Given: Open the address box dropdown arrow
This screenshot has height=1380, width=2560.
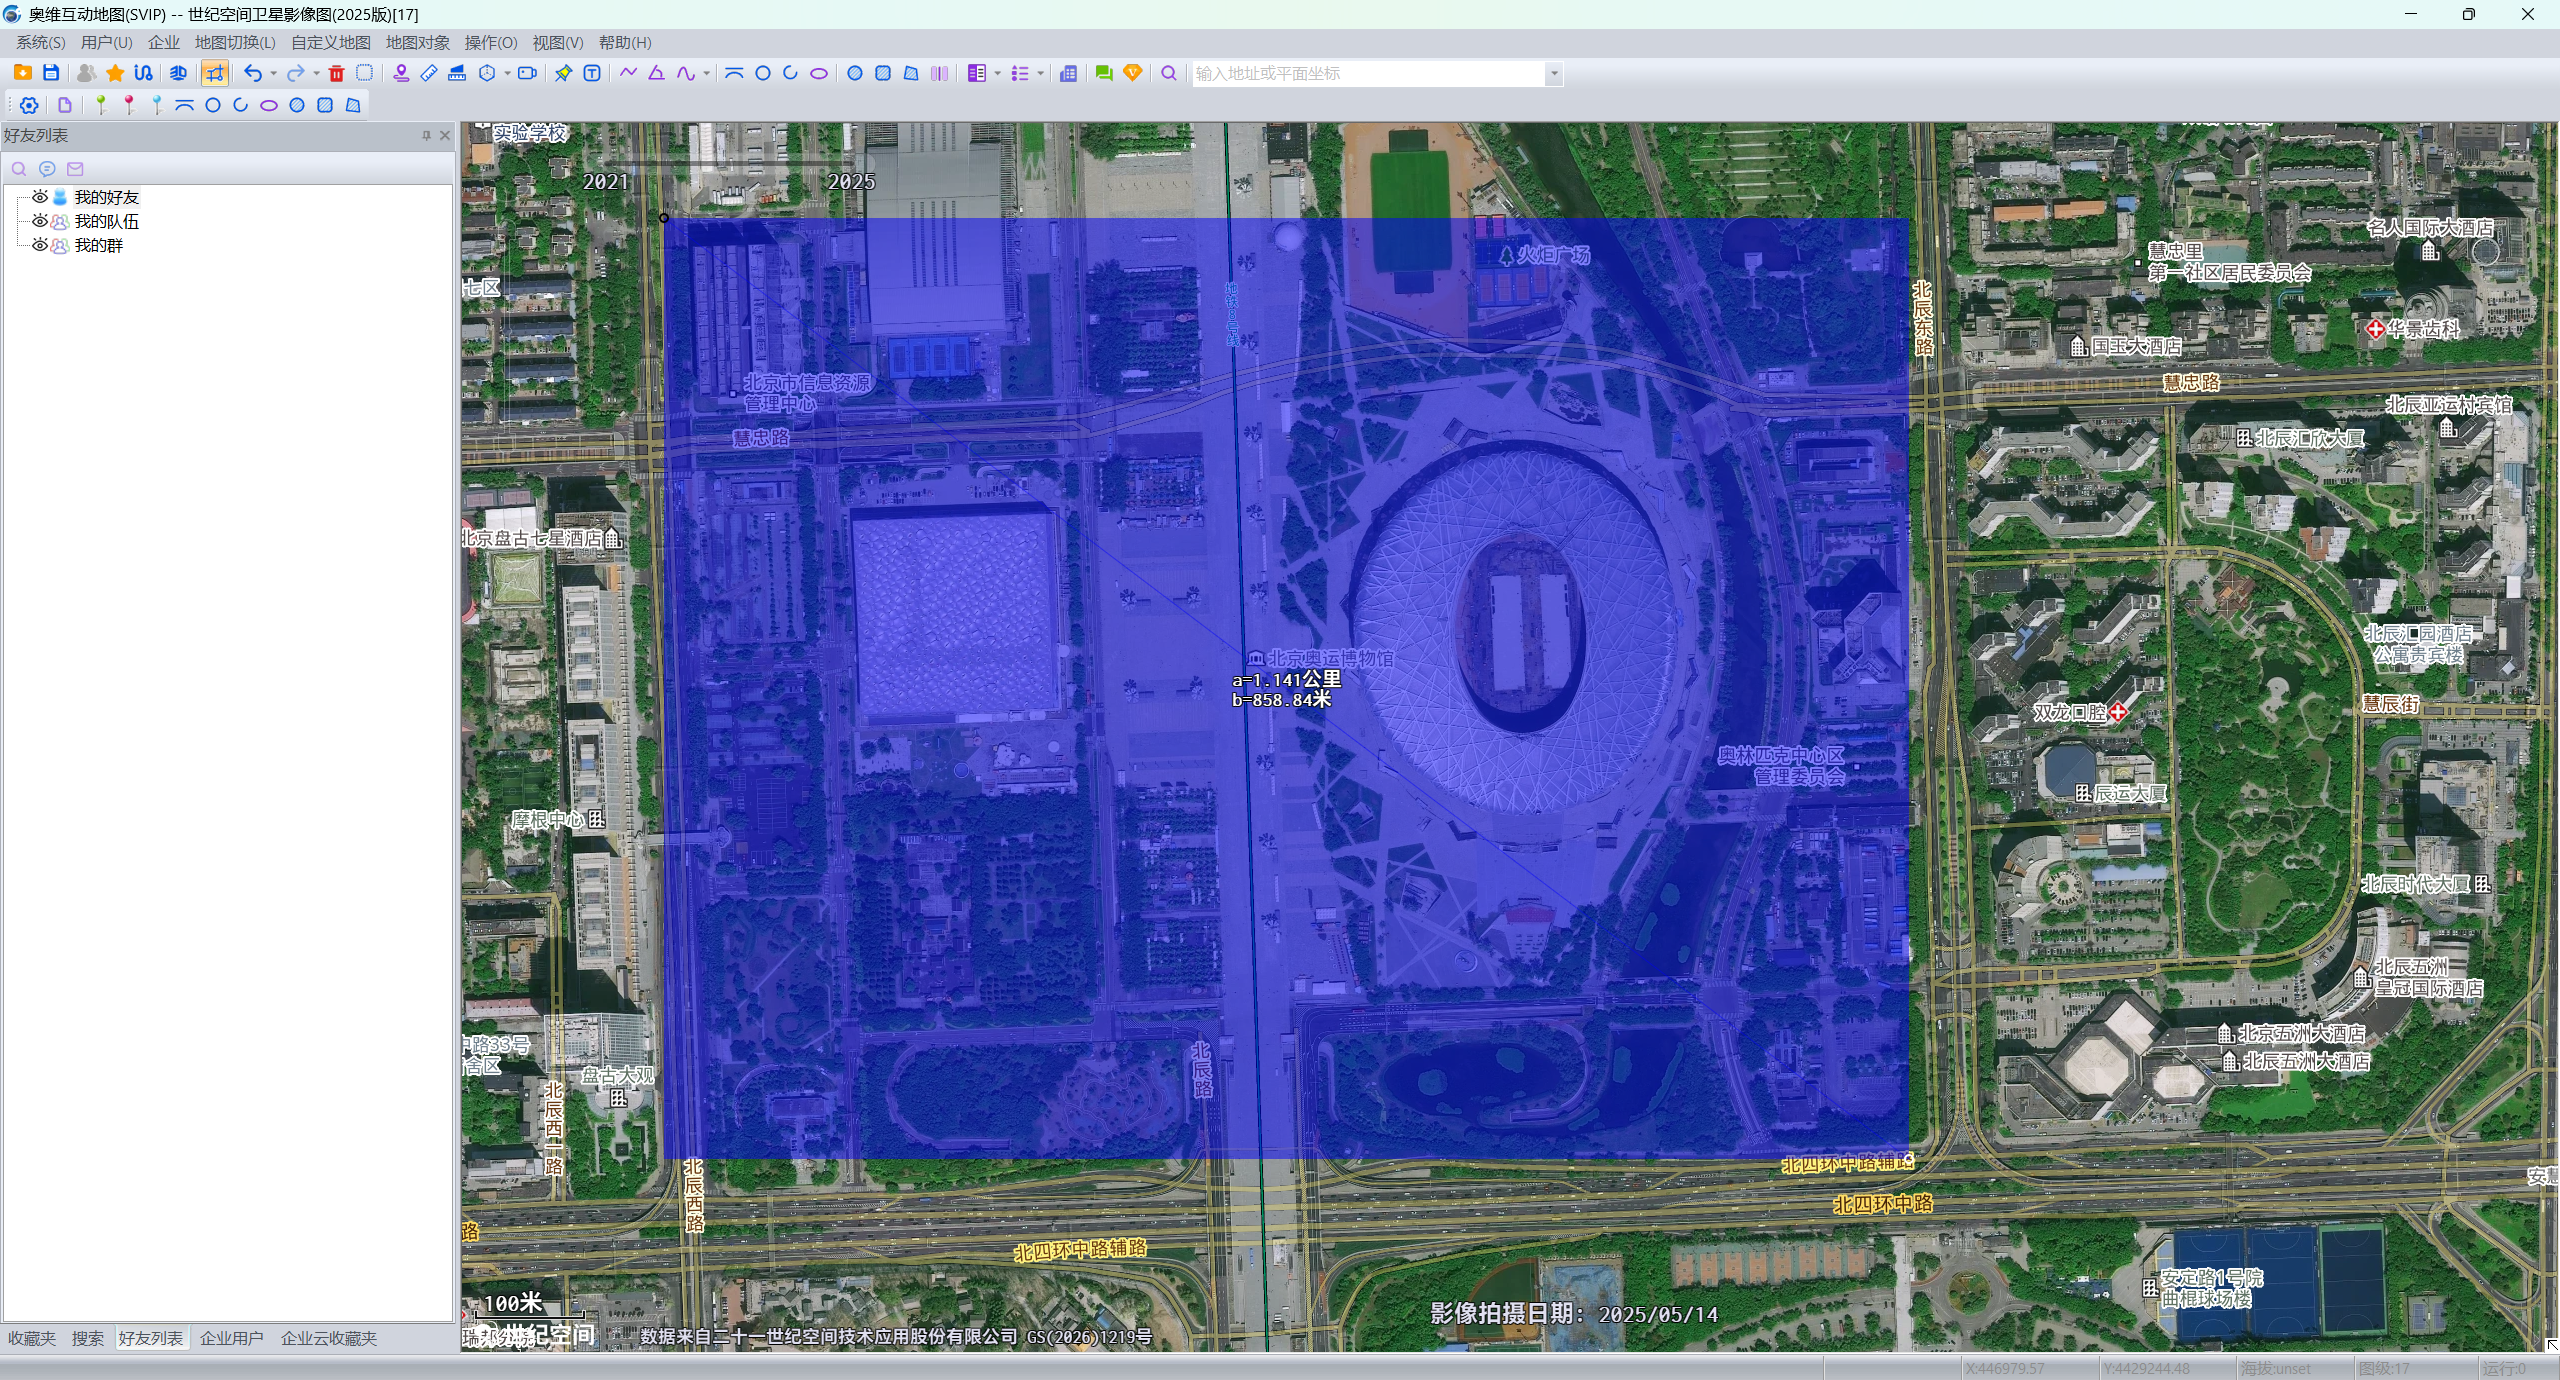Looking at the screenshot, I should pyautogui.click(x=1554, y=73).
